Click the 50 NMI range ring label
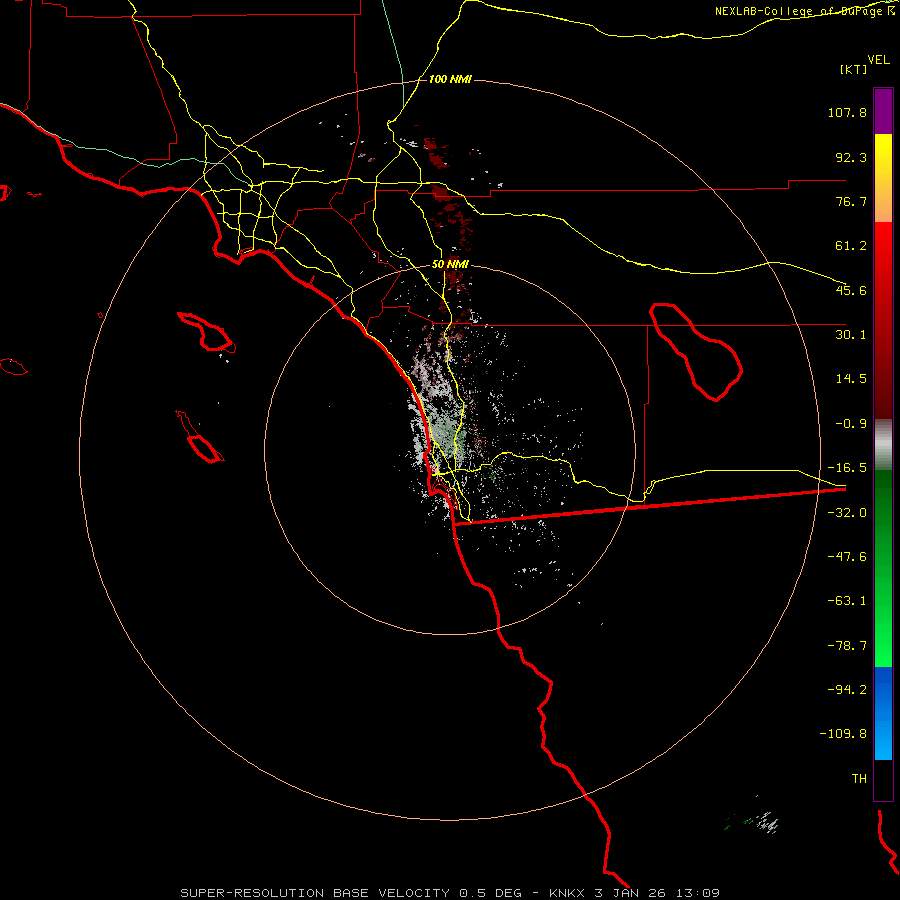This screenshot has width=900, height=900. [x=450, y=264]
